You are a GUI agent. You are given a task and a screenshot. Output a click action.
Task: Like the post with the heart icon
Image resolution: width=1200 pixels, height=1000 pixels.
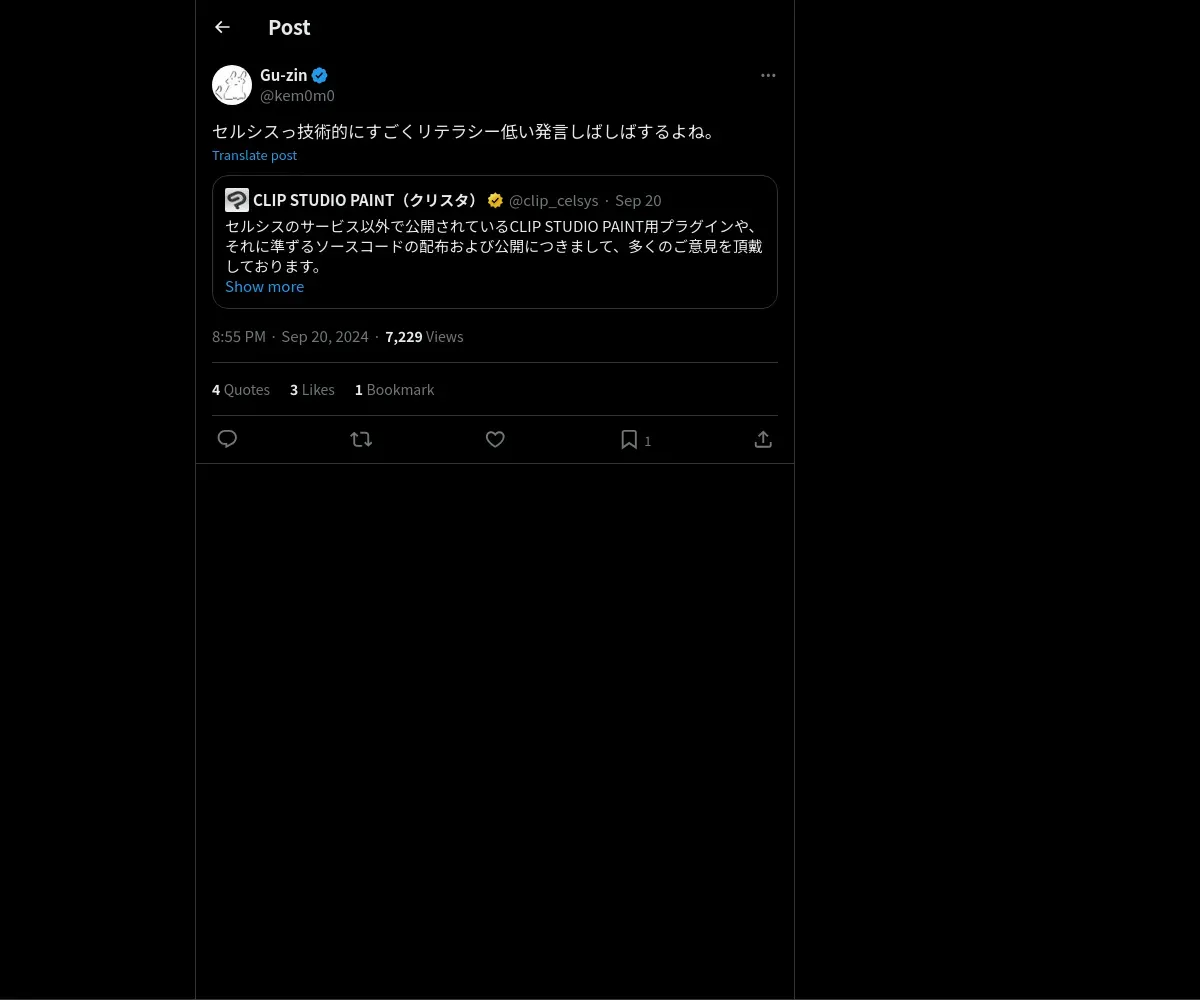(x=495, y=439)
